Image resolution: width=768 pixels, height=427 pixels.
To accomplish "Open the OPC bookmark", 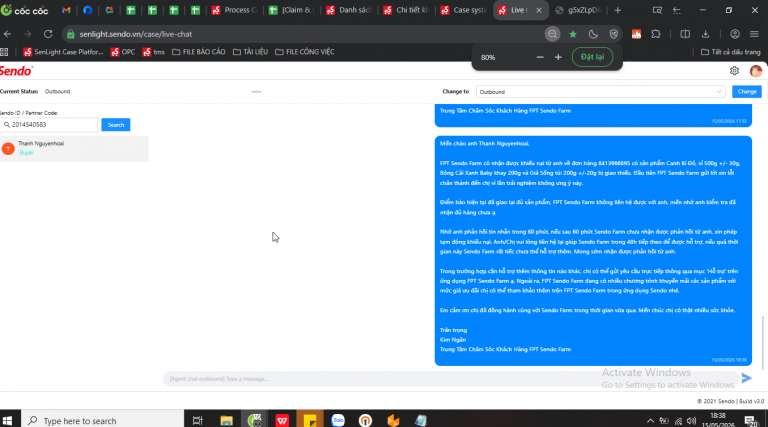I will 123,52.
